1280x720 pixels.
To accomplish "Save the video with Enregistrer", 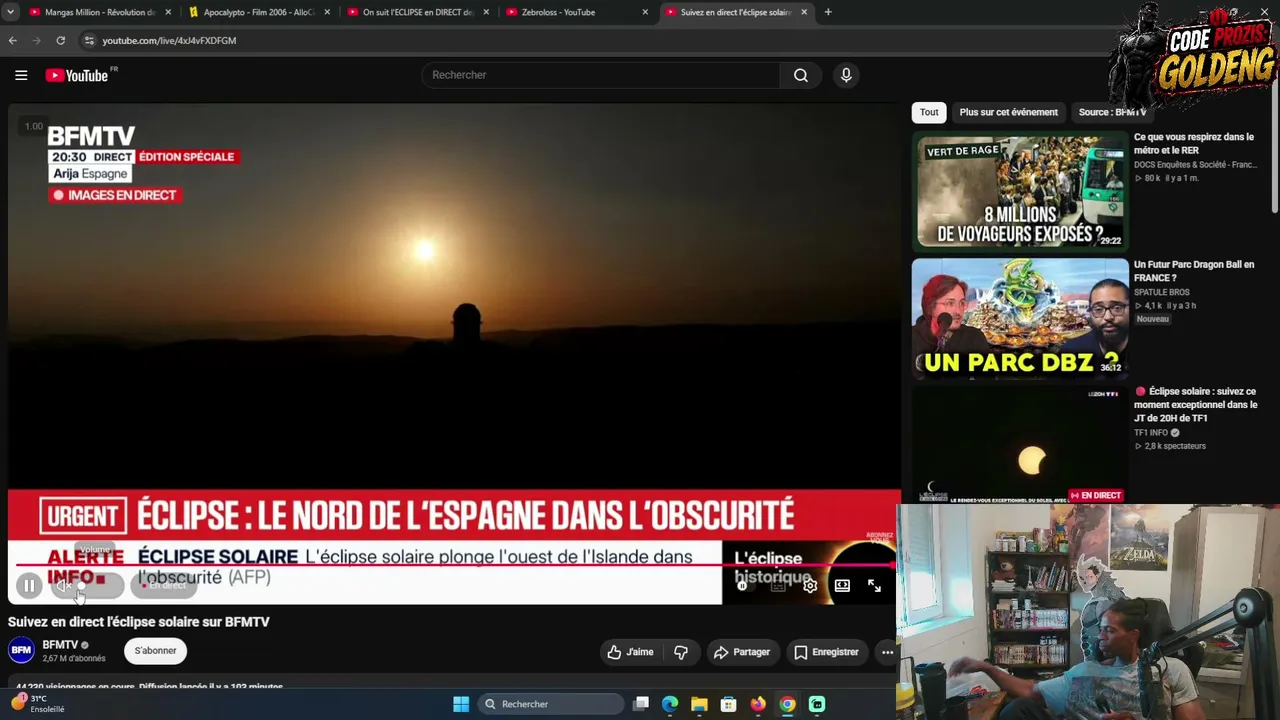I will [x=826, y=652].
